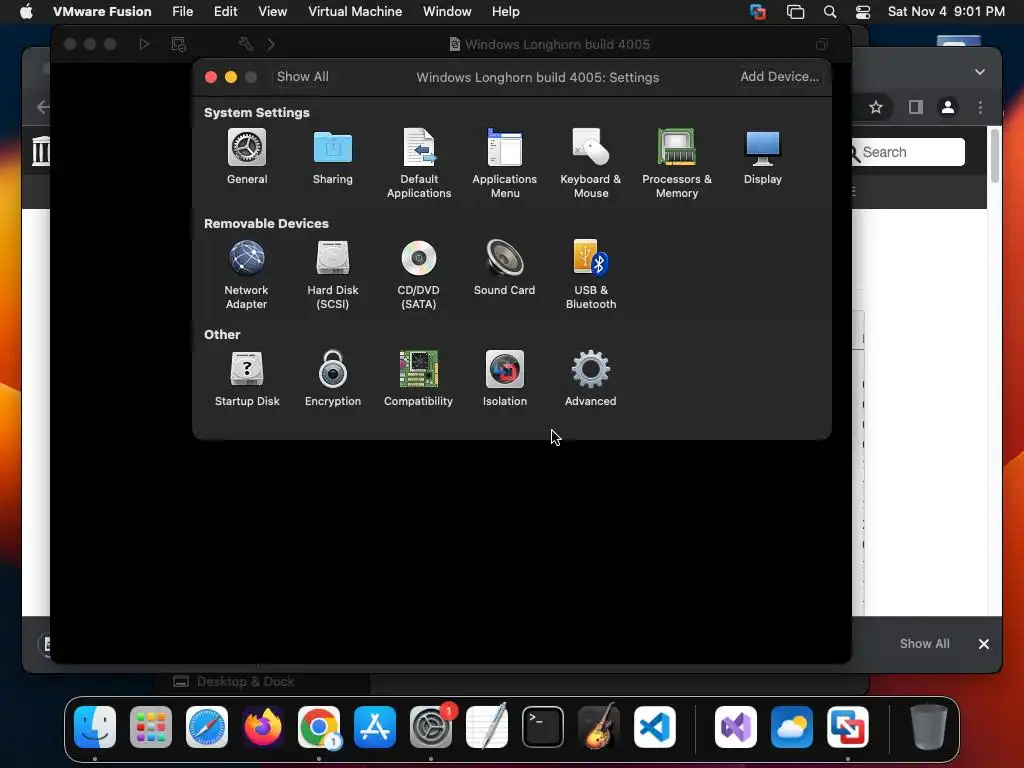
Task: Open App Store from the Dock
Action: 375,727
